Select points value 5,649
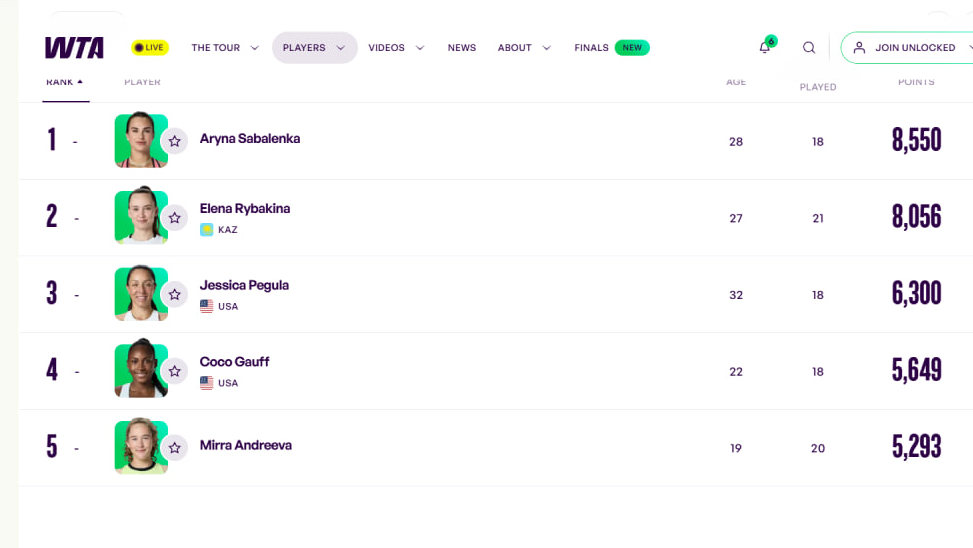973x548 pixels. (x=917, y=371)
